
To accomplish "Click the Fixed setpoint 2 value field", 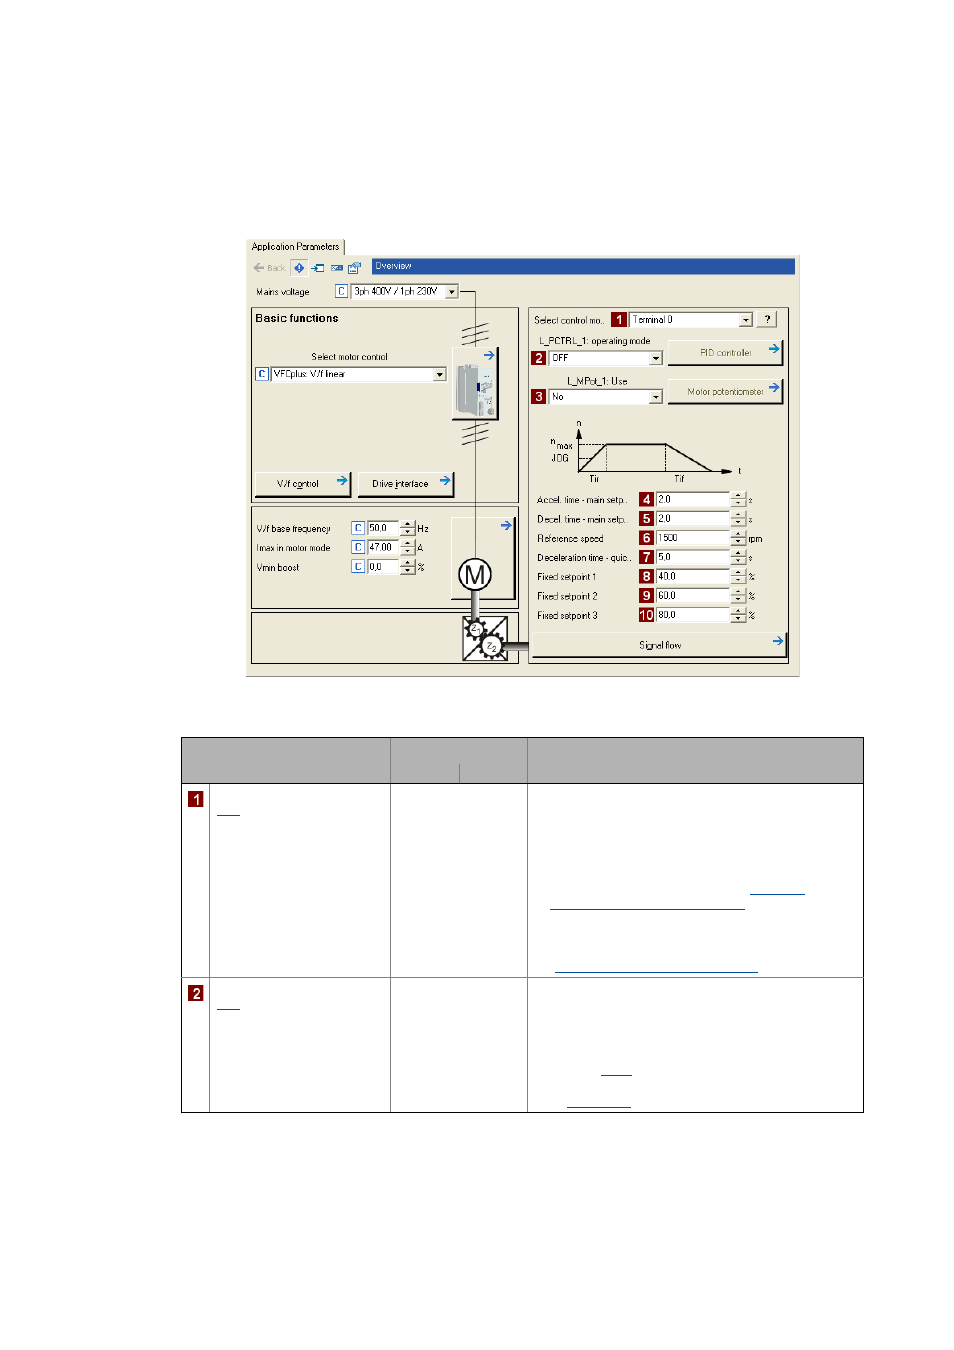I will pyautogui.click(x=693, y=595).
